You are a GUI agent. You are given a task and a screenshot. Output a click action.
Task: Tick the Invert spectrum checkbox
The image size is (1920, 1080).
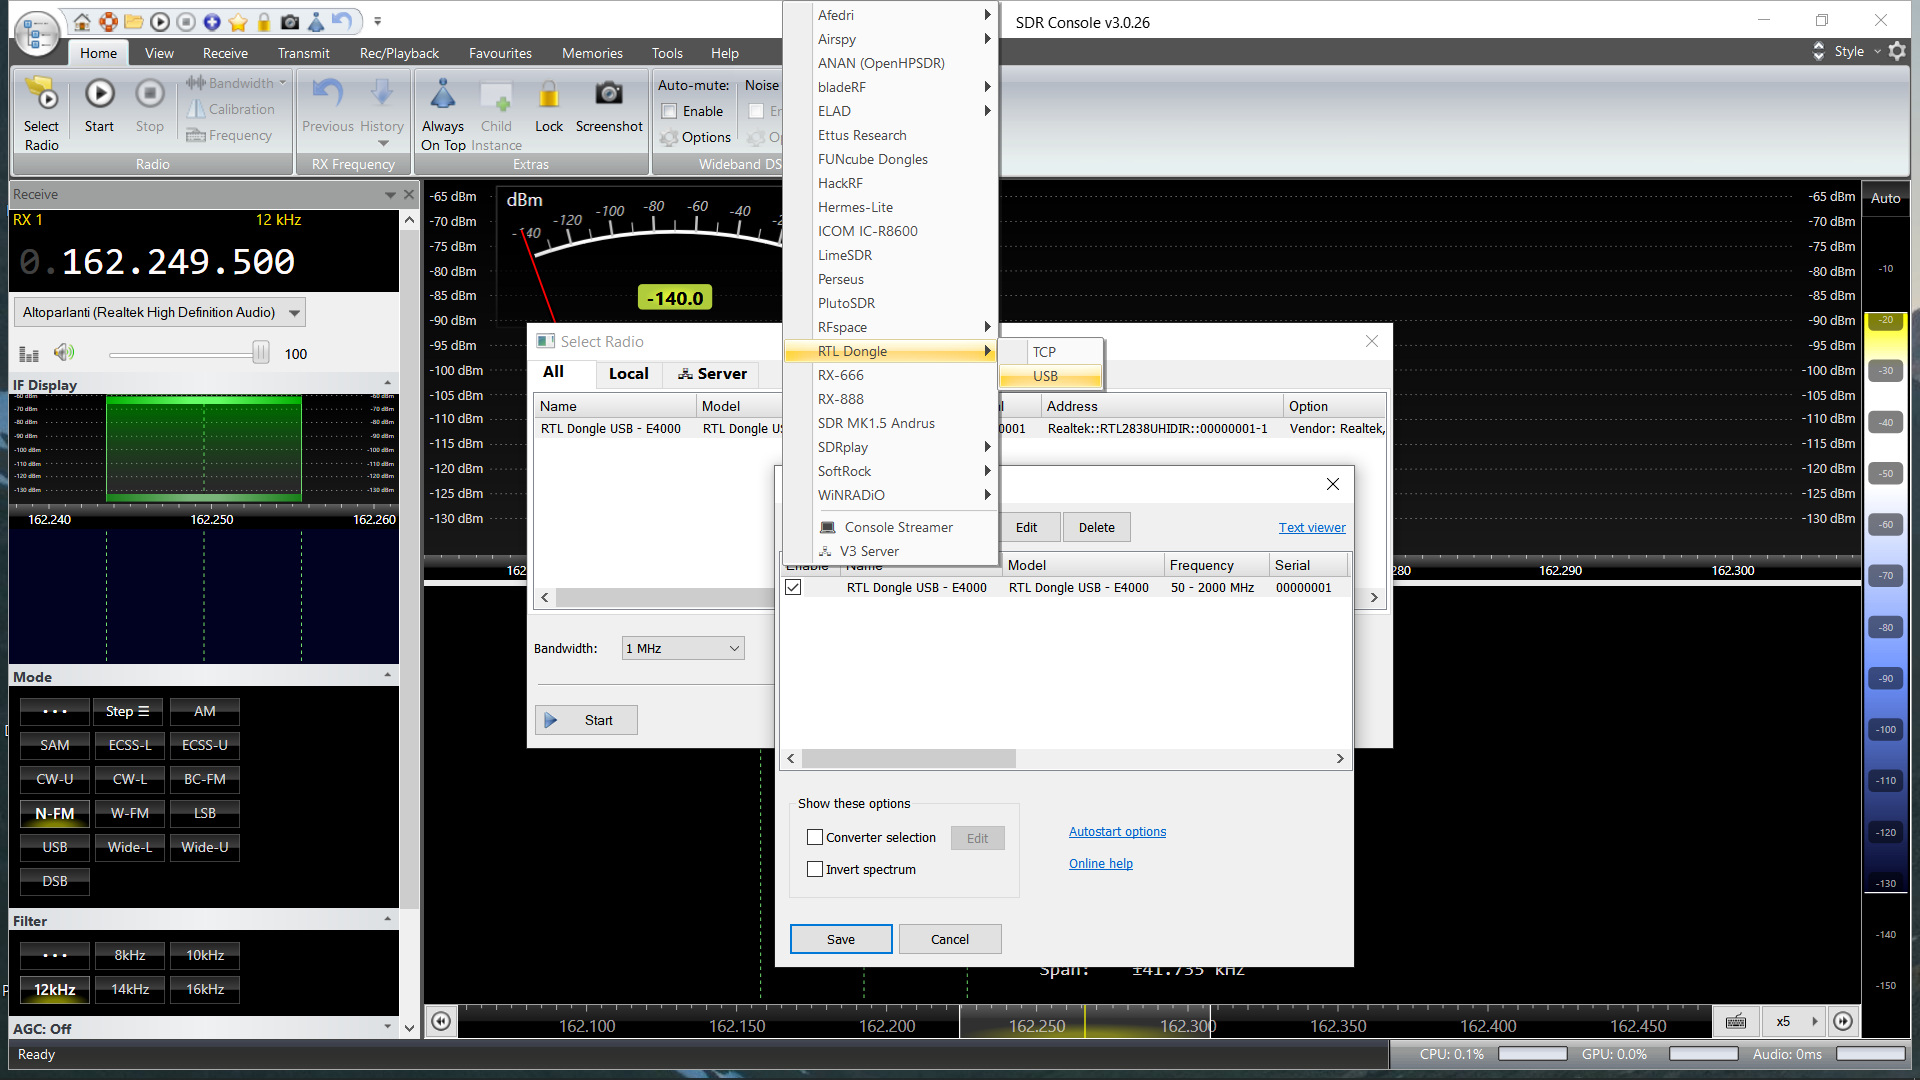[815, 870]
